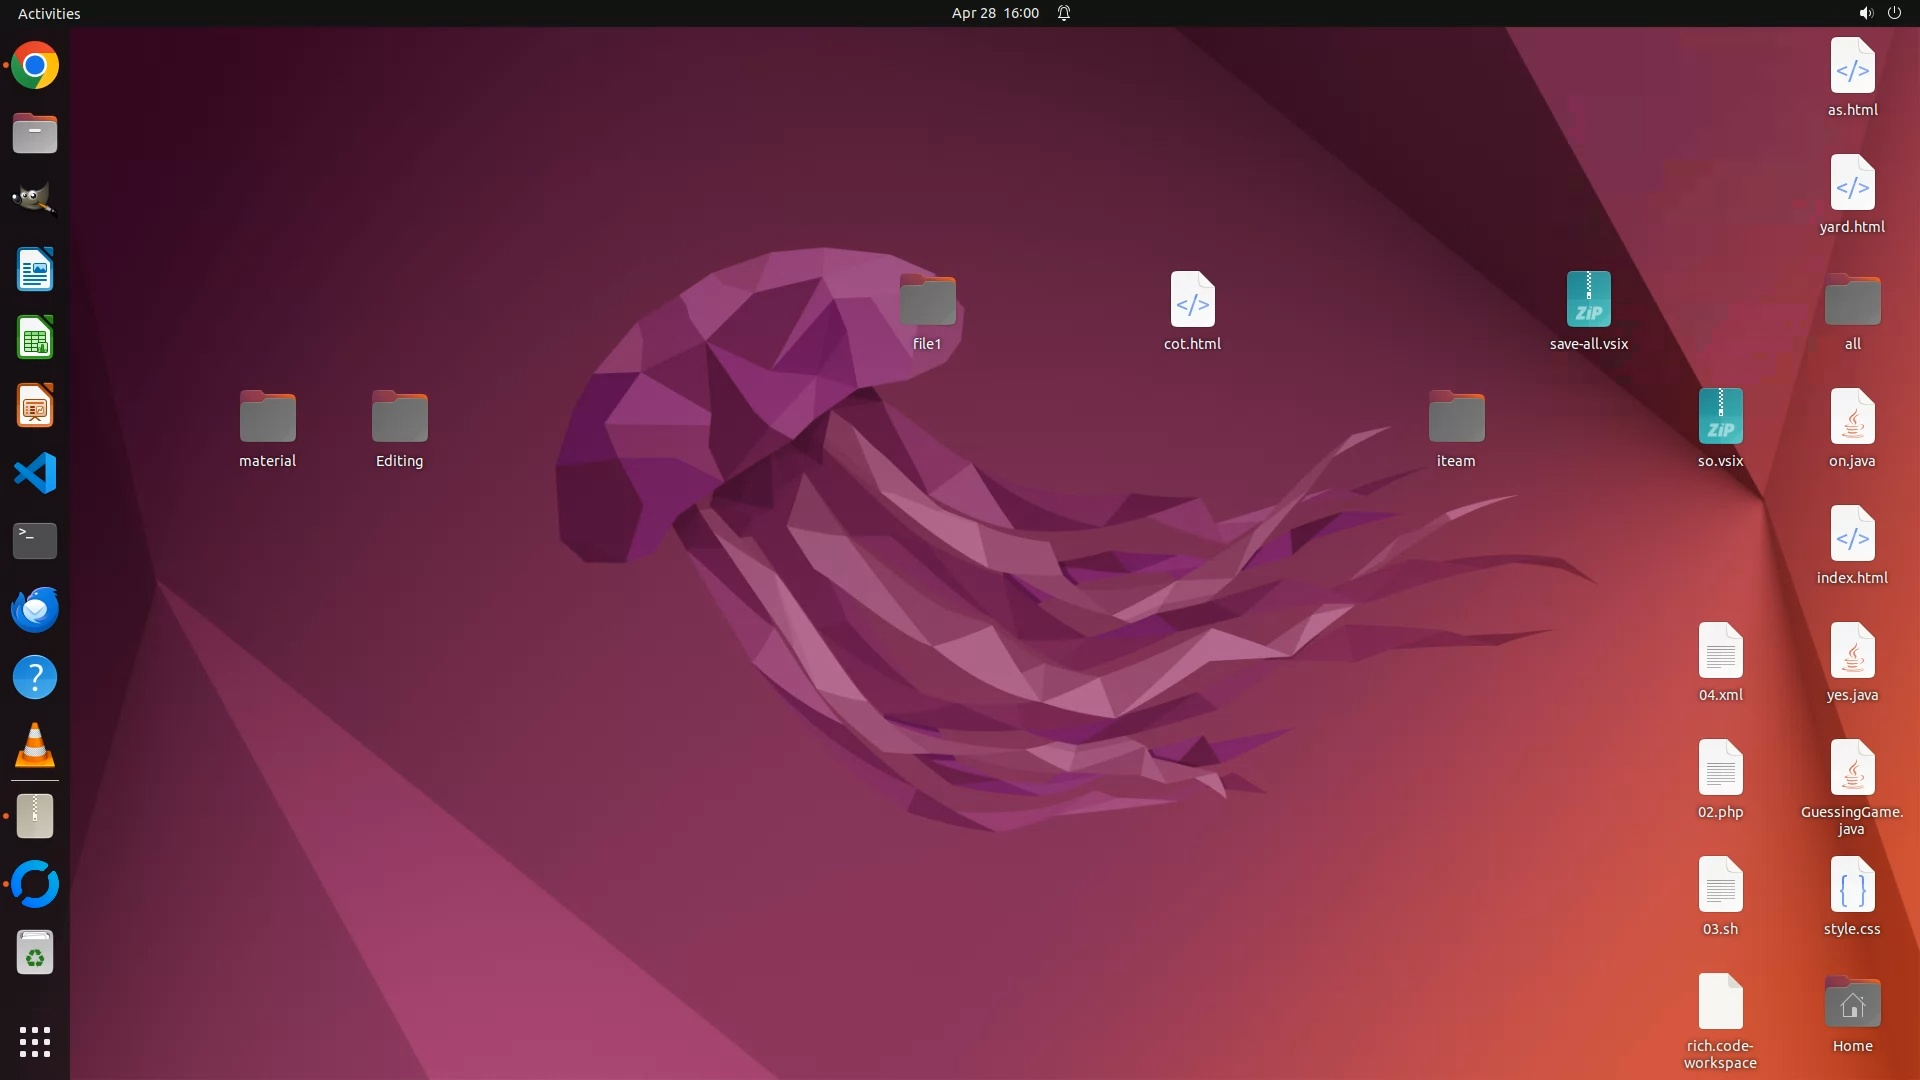This screenshot has width=1920, height=1080.
Task: Open Google Chrome from the dock
Action: click(x=35, y=66)
